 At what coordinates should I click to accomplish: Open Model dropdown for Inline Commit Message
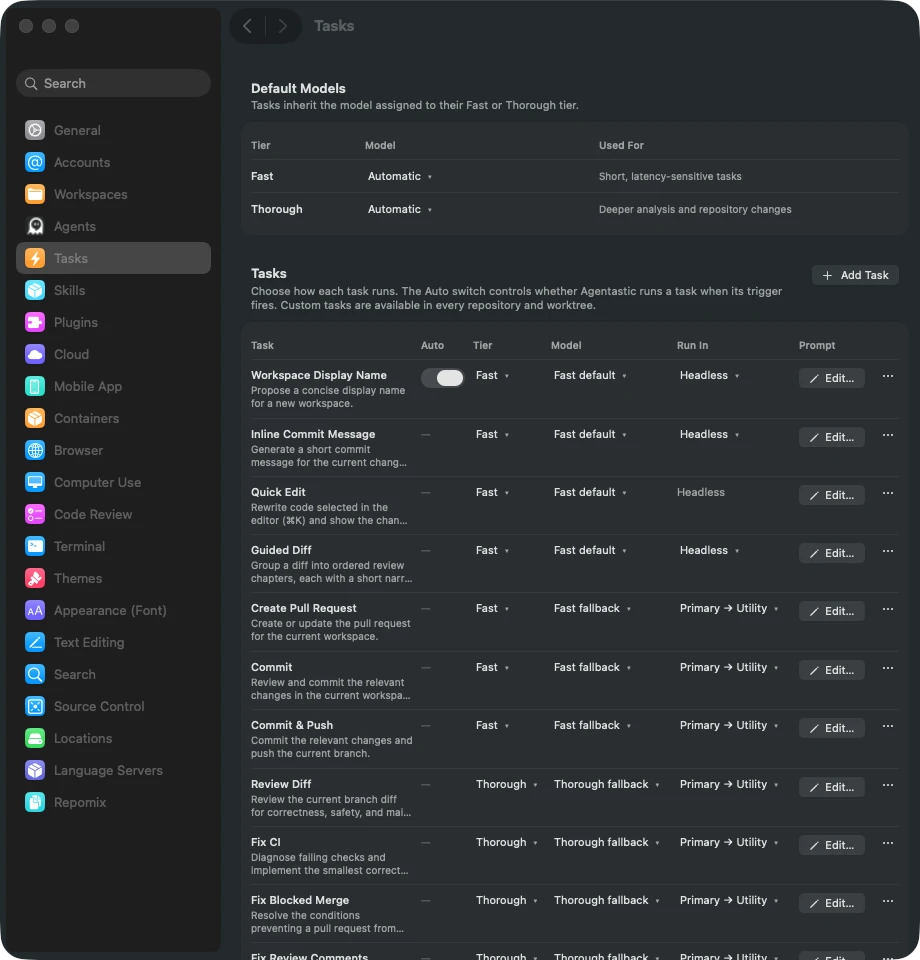click(590, 434)
